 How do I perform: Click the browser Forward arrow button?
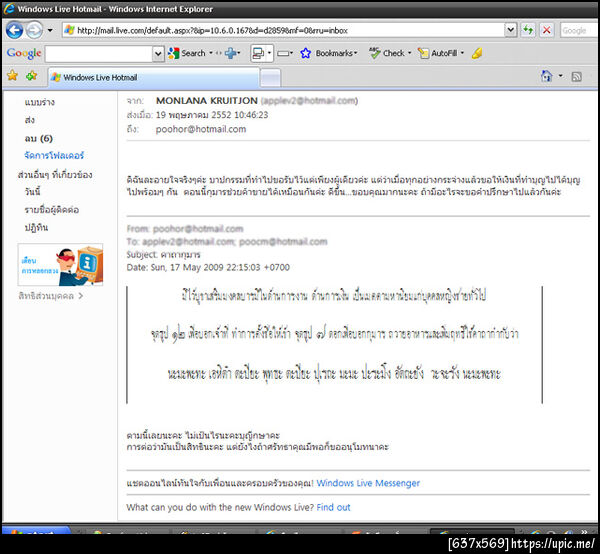point(34,30)
